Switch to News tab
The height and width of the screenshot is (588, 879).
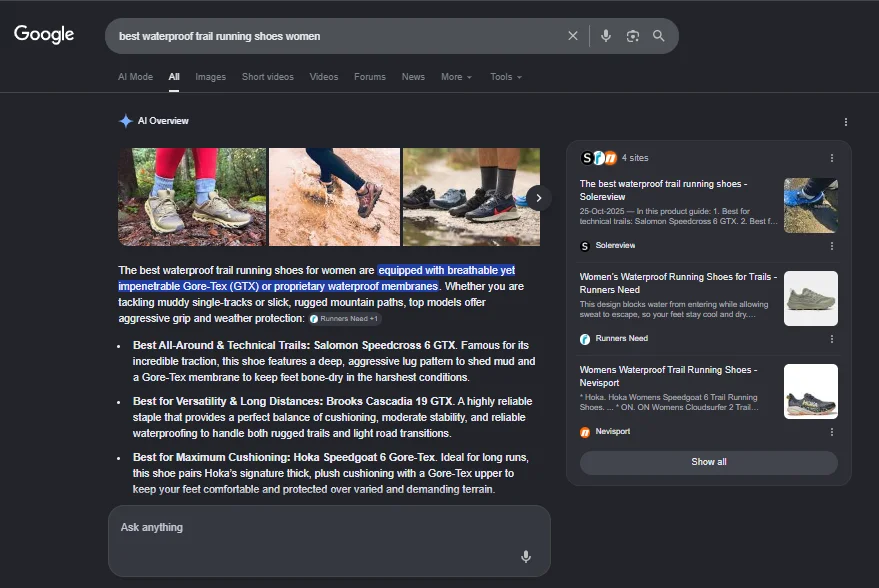pos(413,77)
